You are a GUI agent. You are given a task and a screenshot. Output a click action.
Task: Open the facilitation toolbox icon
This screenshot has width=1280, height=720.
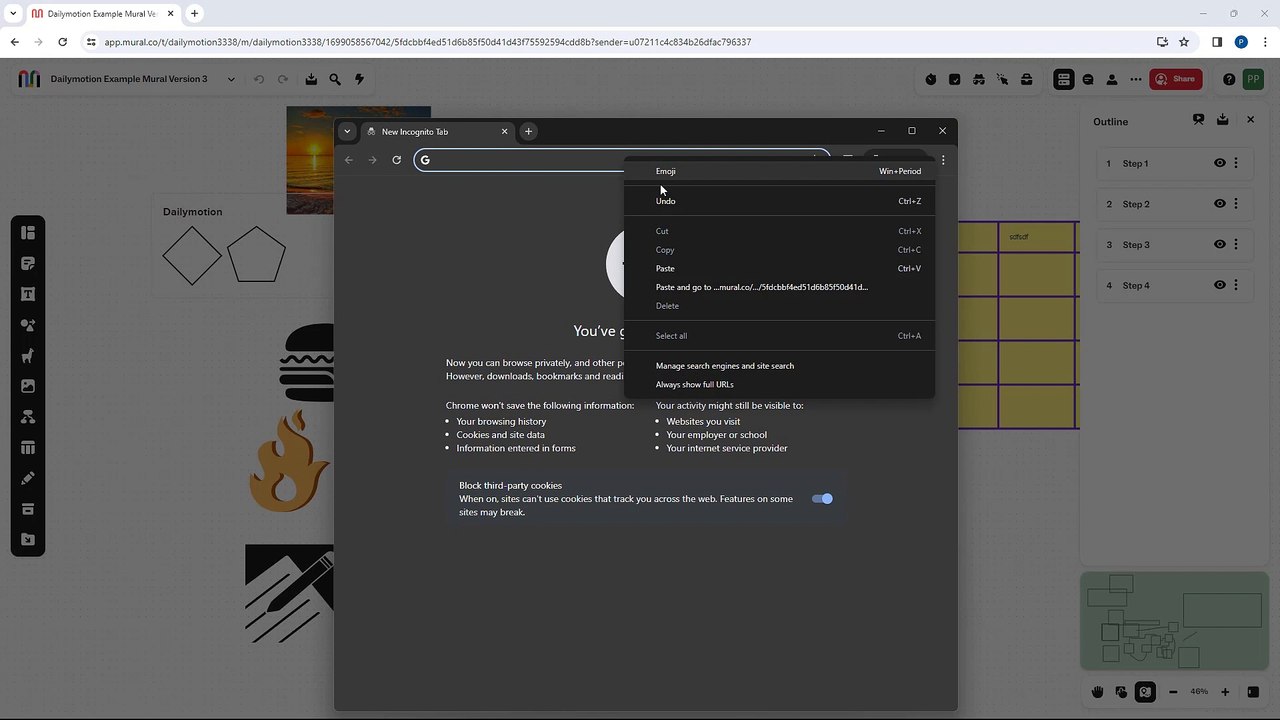coord(1027,79)
